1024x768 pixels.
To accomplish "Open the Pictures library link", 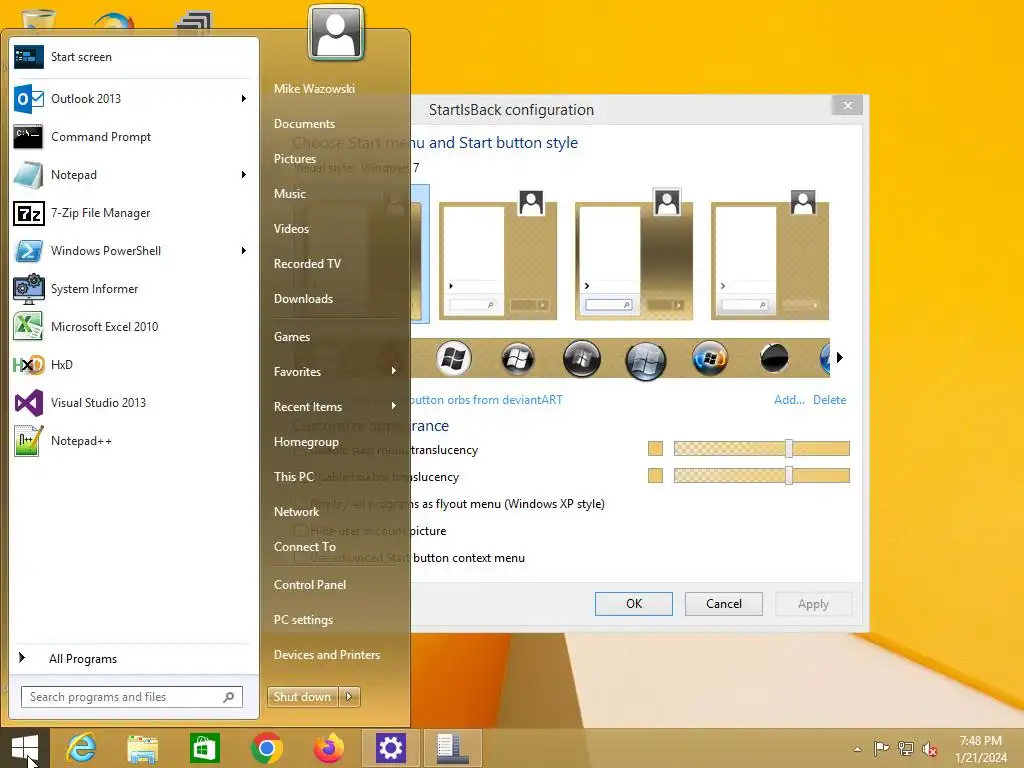I will coord(295,159).
